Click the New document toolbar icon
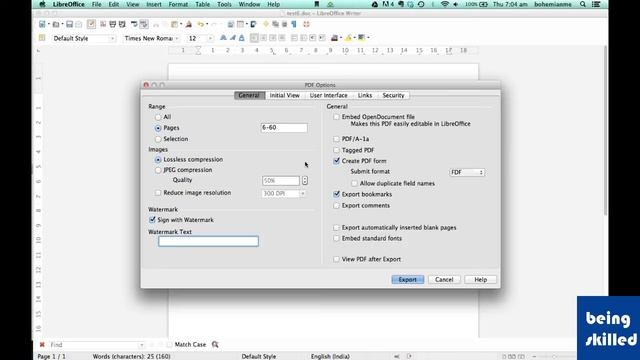 42,24
